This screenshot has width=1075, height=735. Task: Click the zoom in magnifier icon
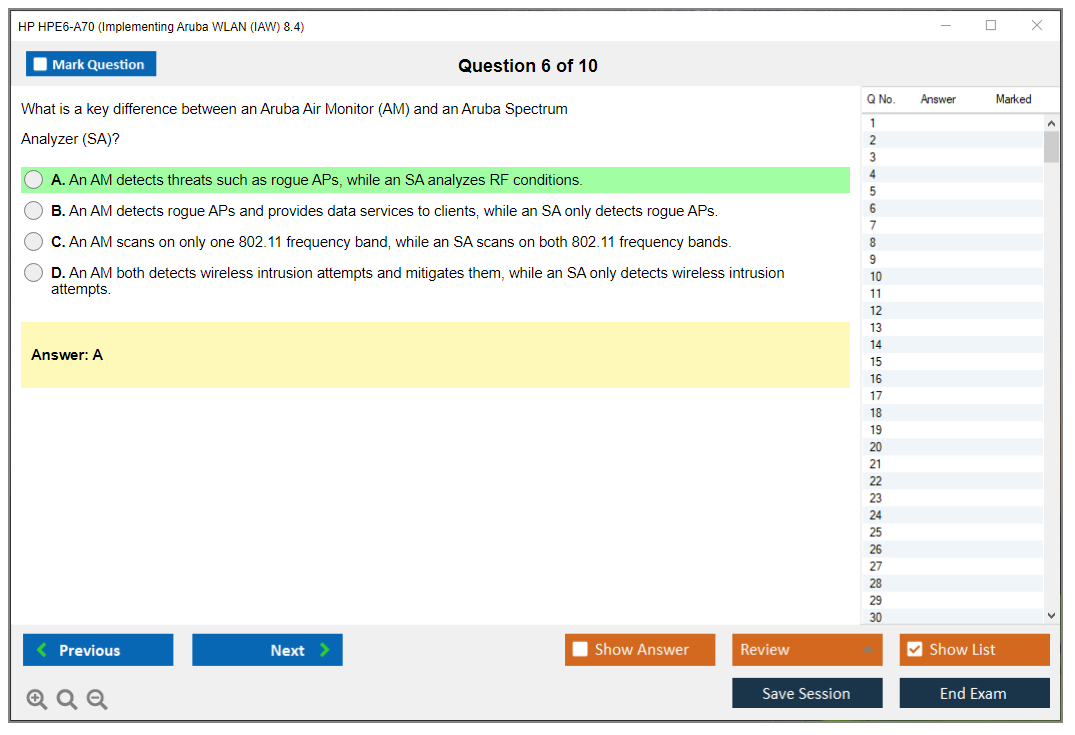(37, 700)
